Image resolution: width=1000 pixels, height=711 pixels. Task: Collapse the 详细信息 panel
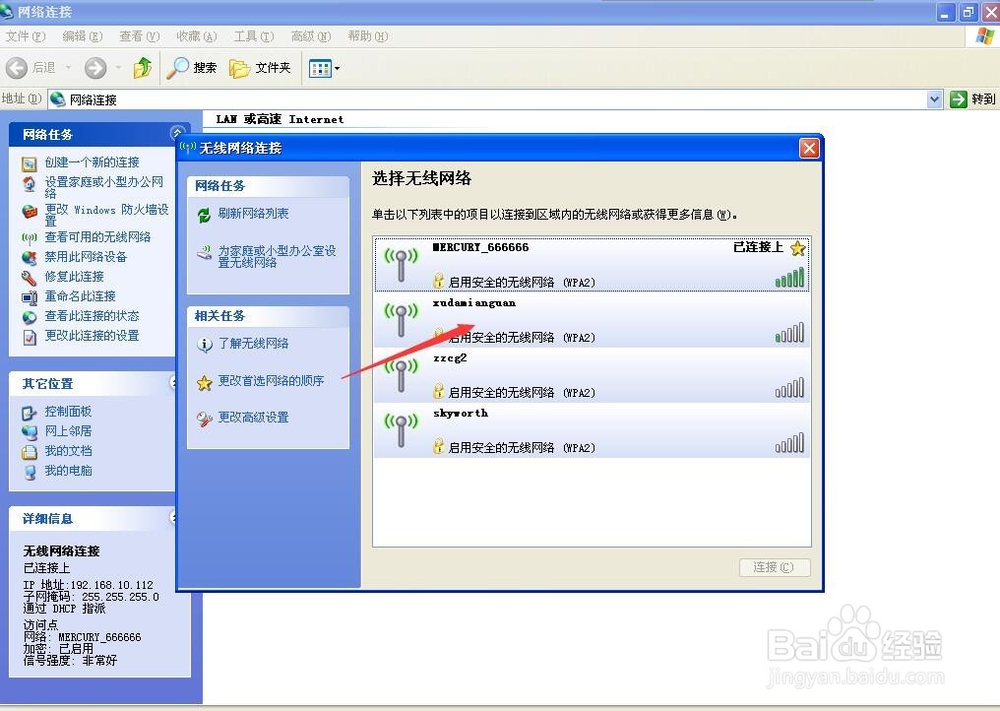pyautogui.click(x=177, y=518)
